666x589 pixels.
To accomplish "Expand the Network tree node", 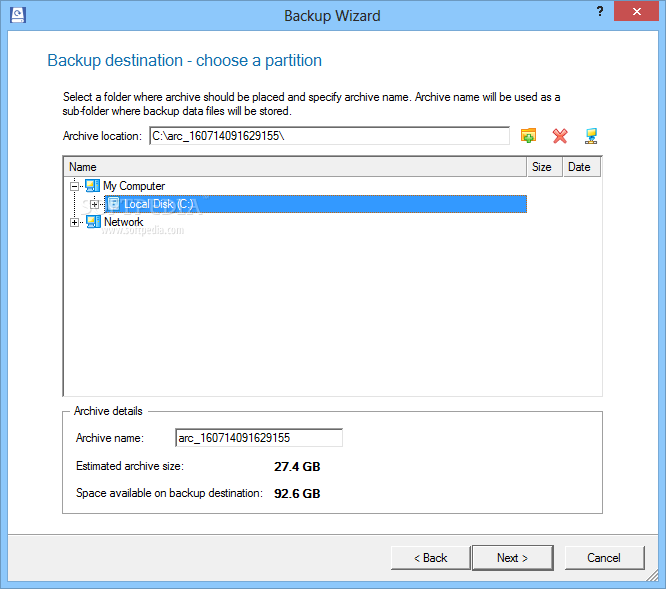I will point(74,222).
